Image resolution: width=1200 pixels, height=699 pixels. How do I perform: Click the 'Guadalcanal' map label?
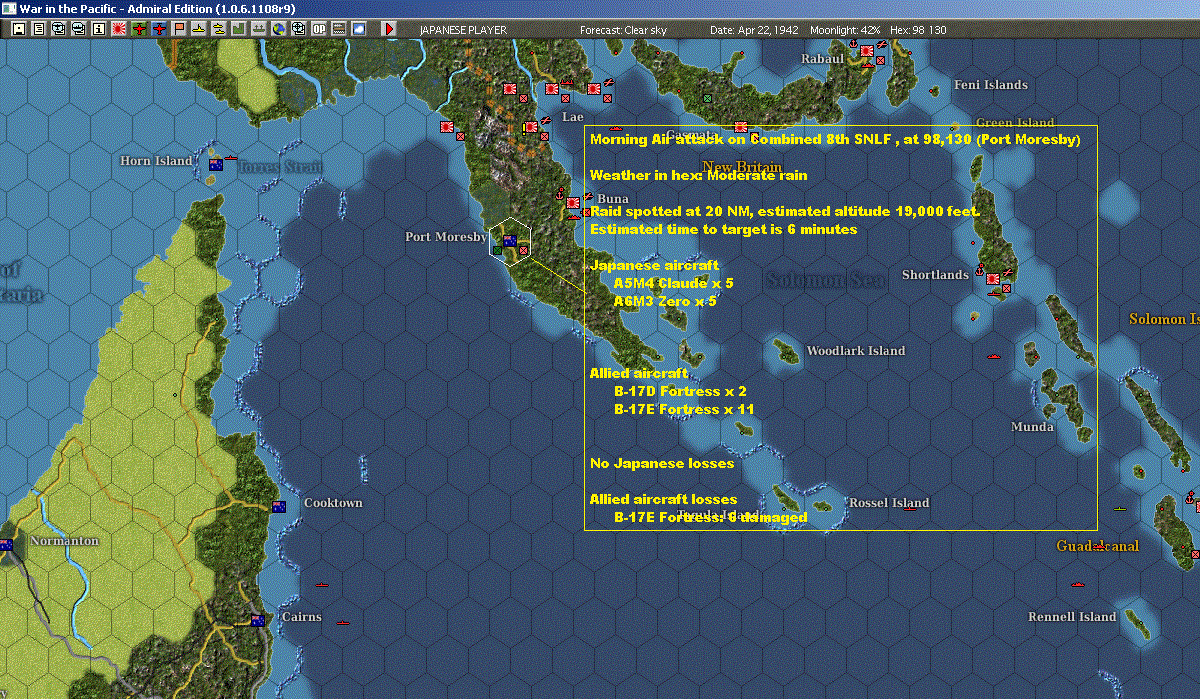(x=1098, y=546)
